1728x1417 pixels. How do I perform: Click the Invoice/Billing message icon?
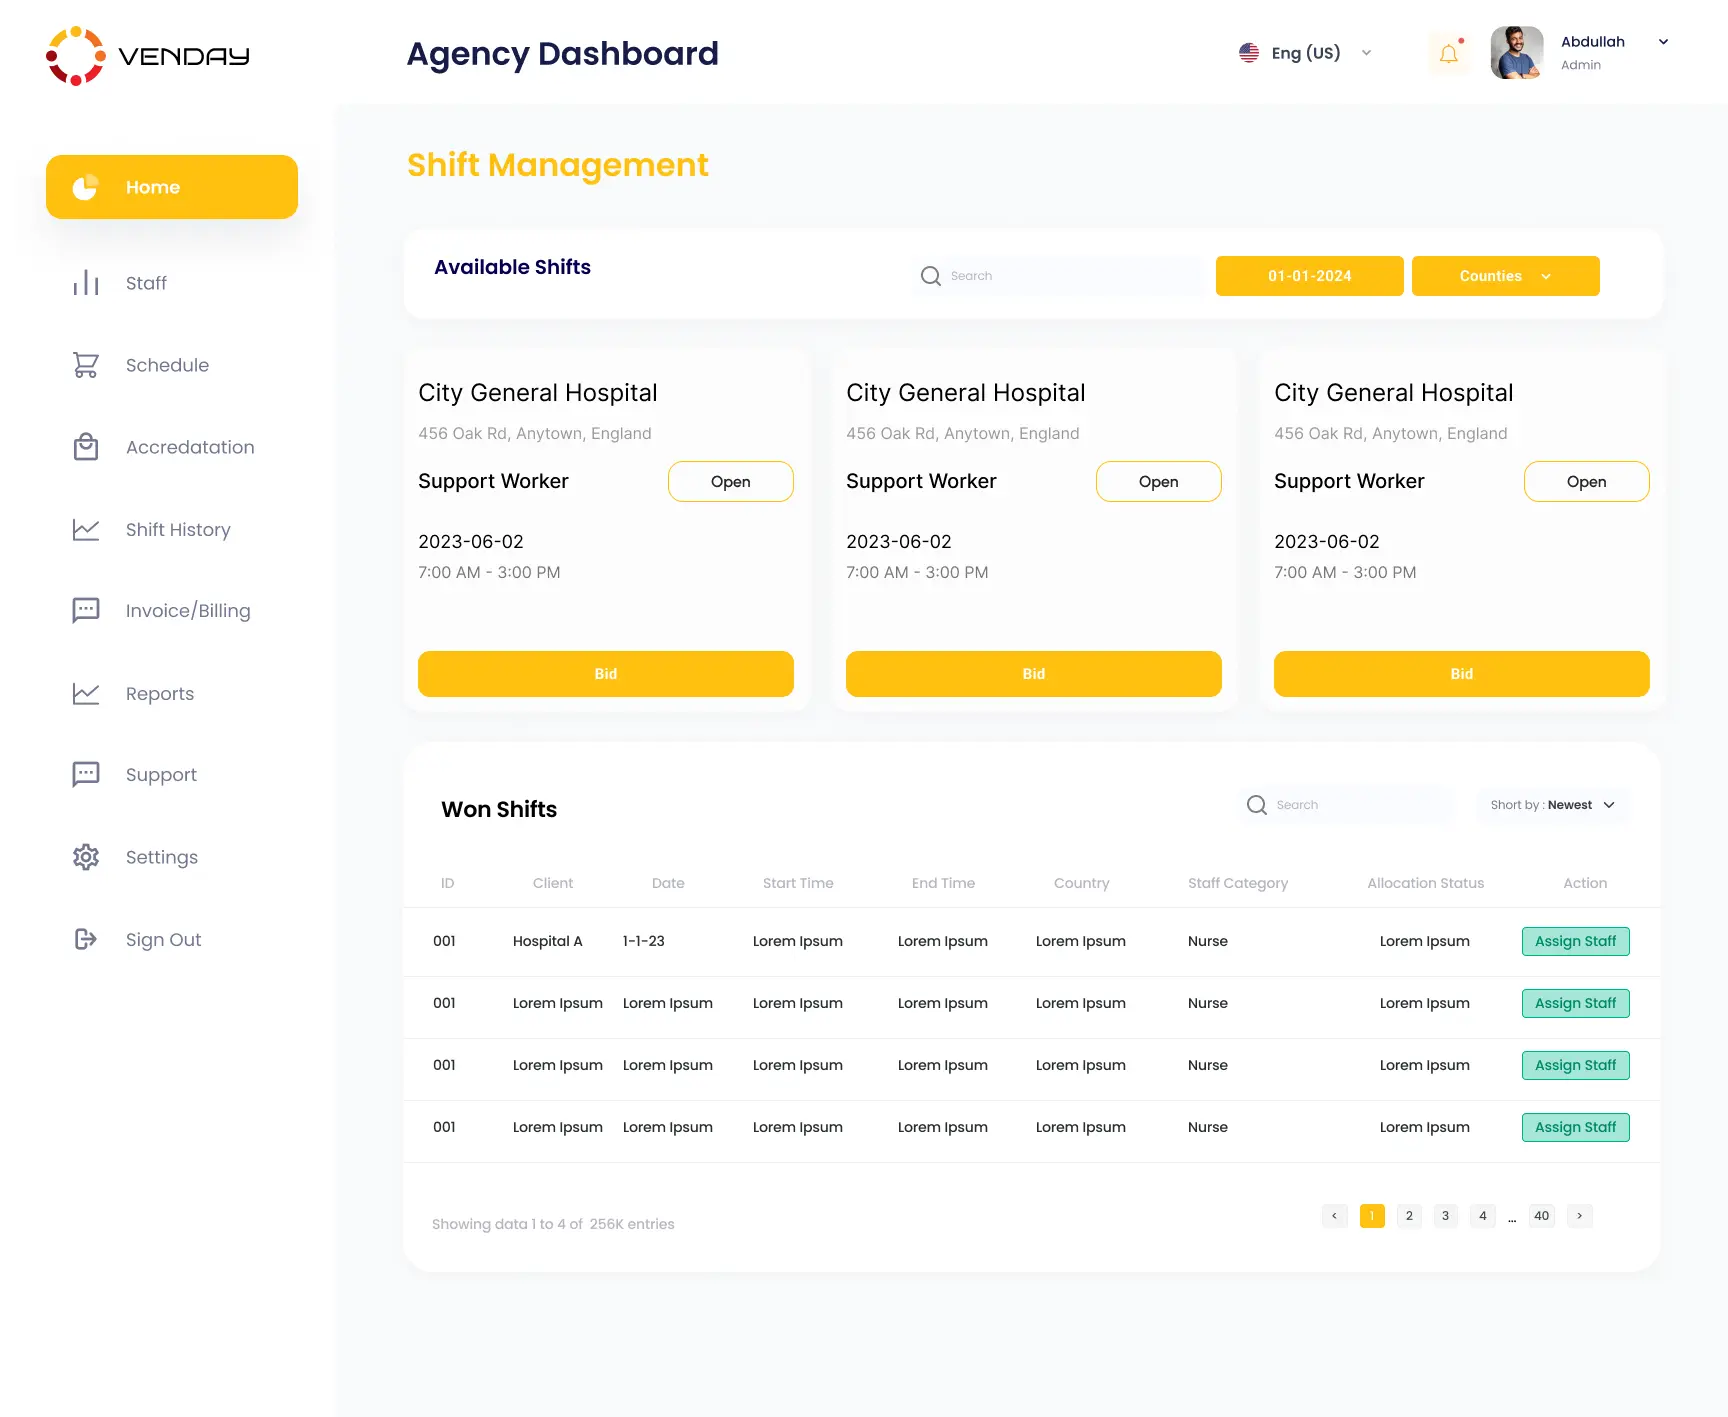click(x=86, y=610)
